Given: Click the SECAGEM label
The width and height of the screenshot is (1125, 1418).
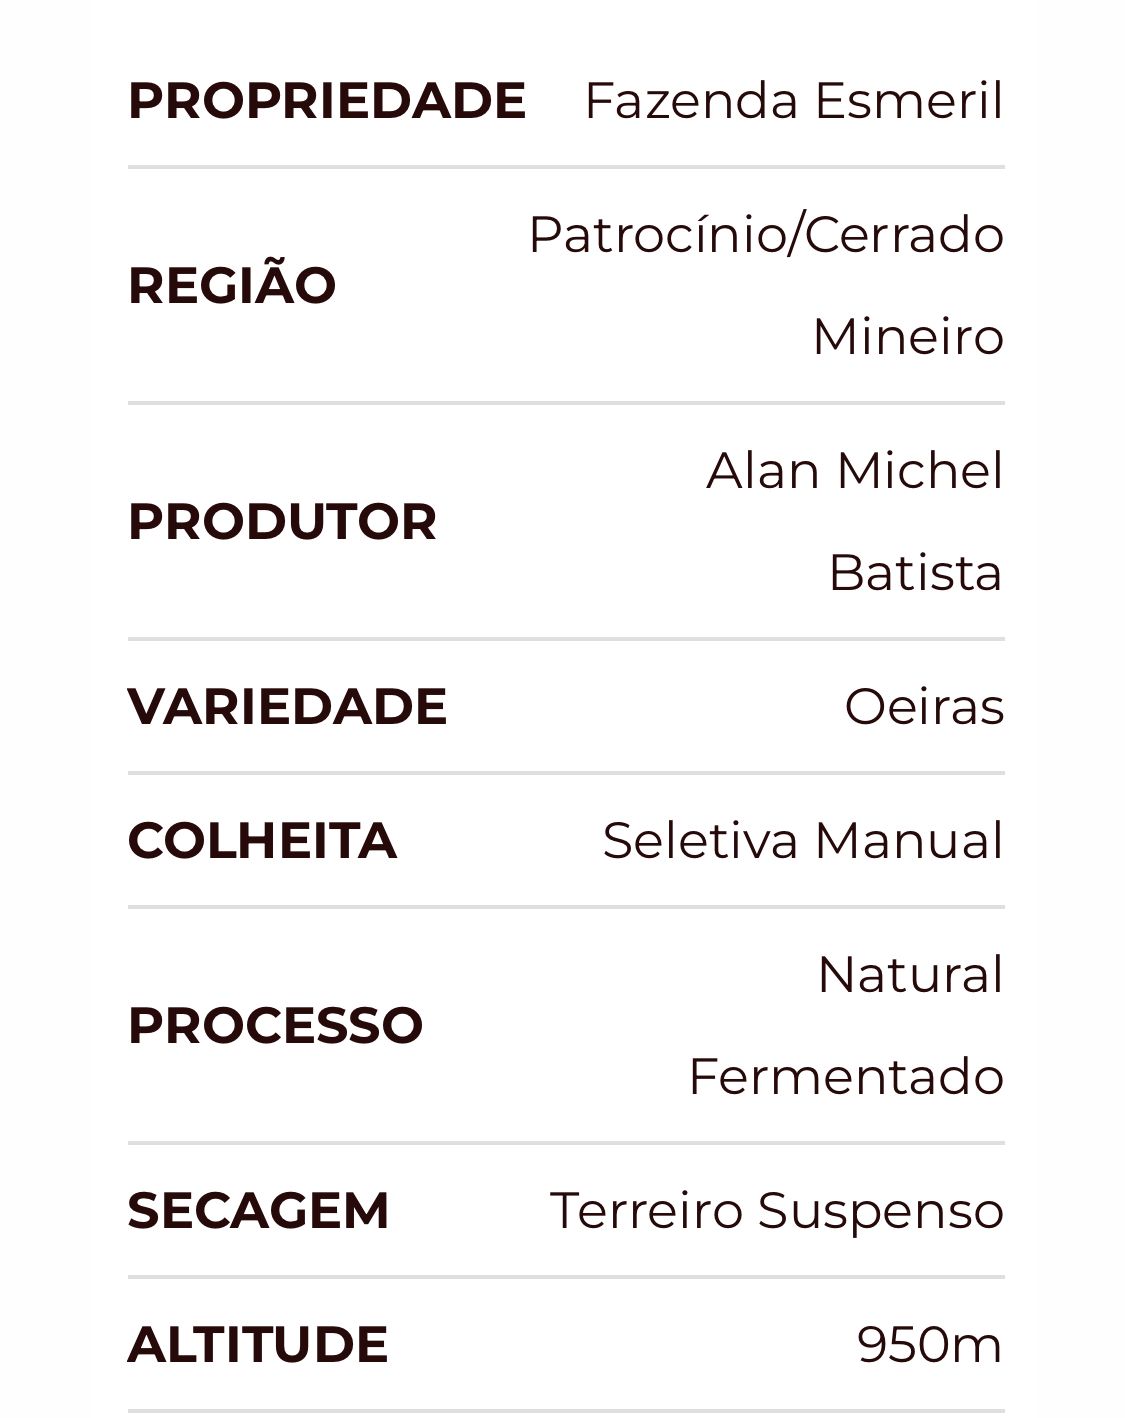Looking at the screenshot, I should click(x=258, y=1210).
